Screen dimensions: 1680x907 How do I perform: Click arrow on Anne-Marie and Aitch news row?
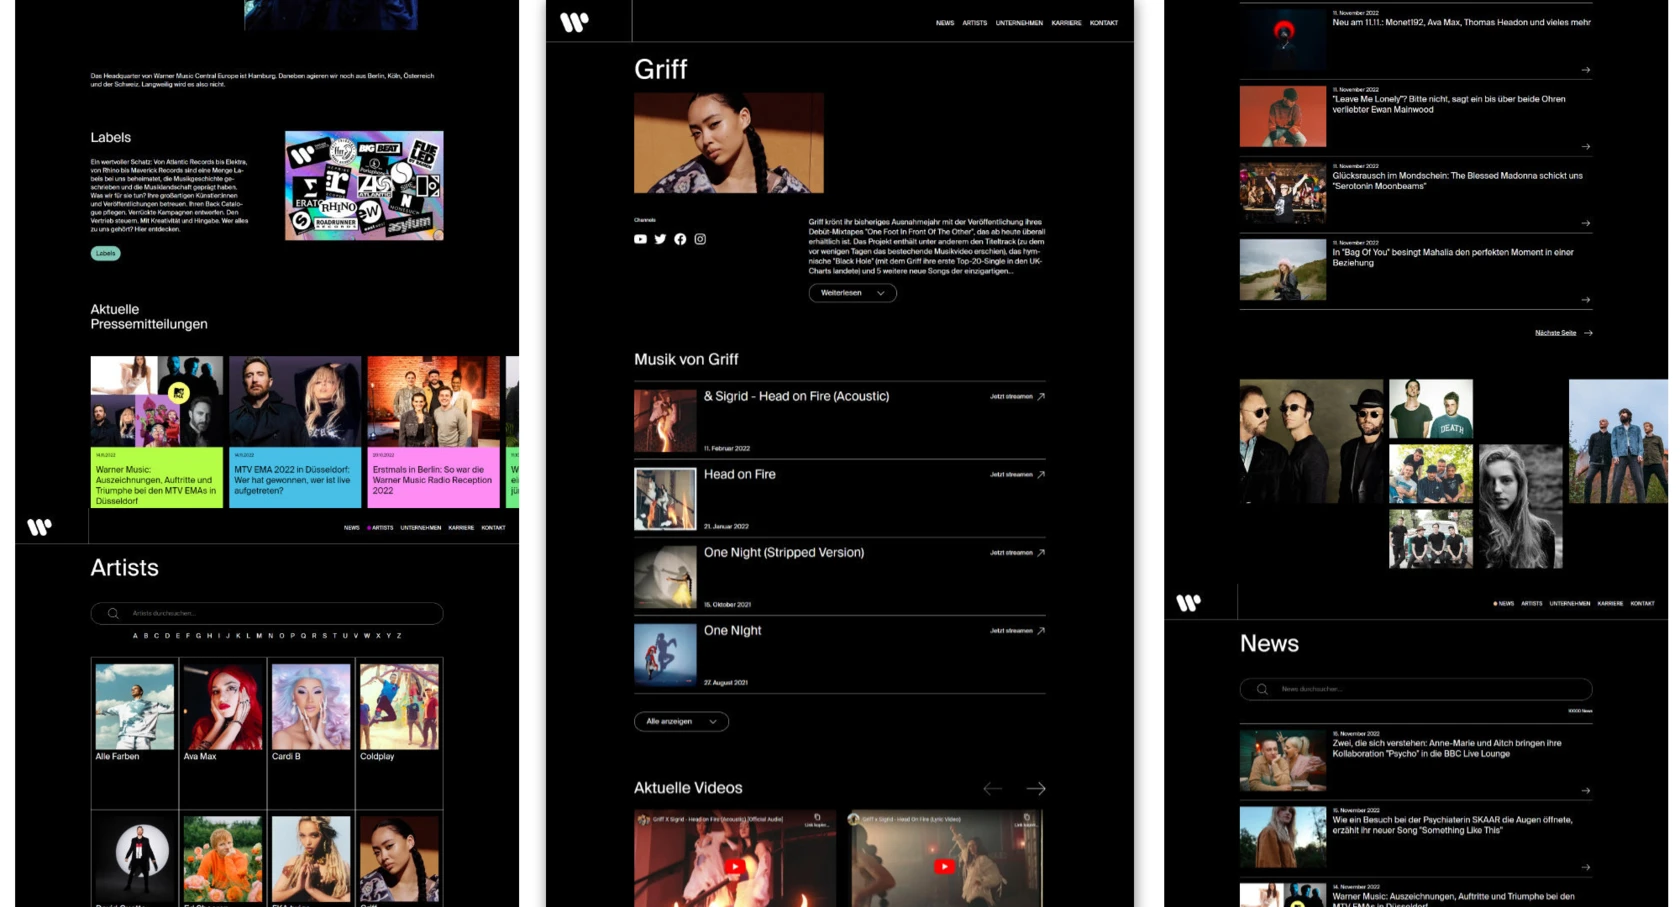pos(1586,791)
